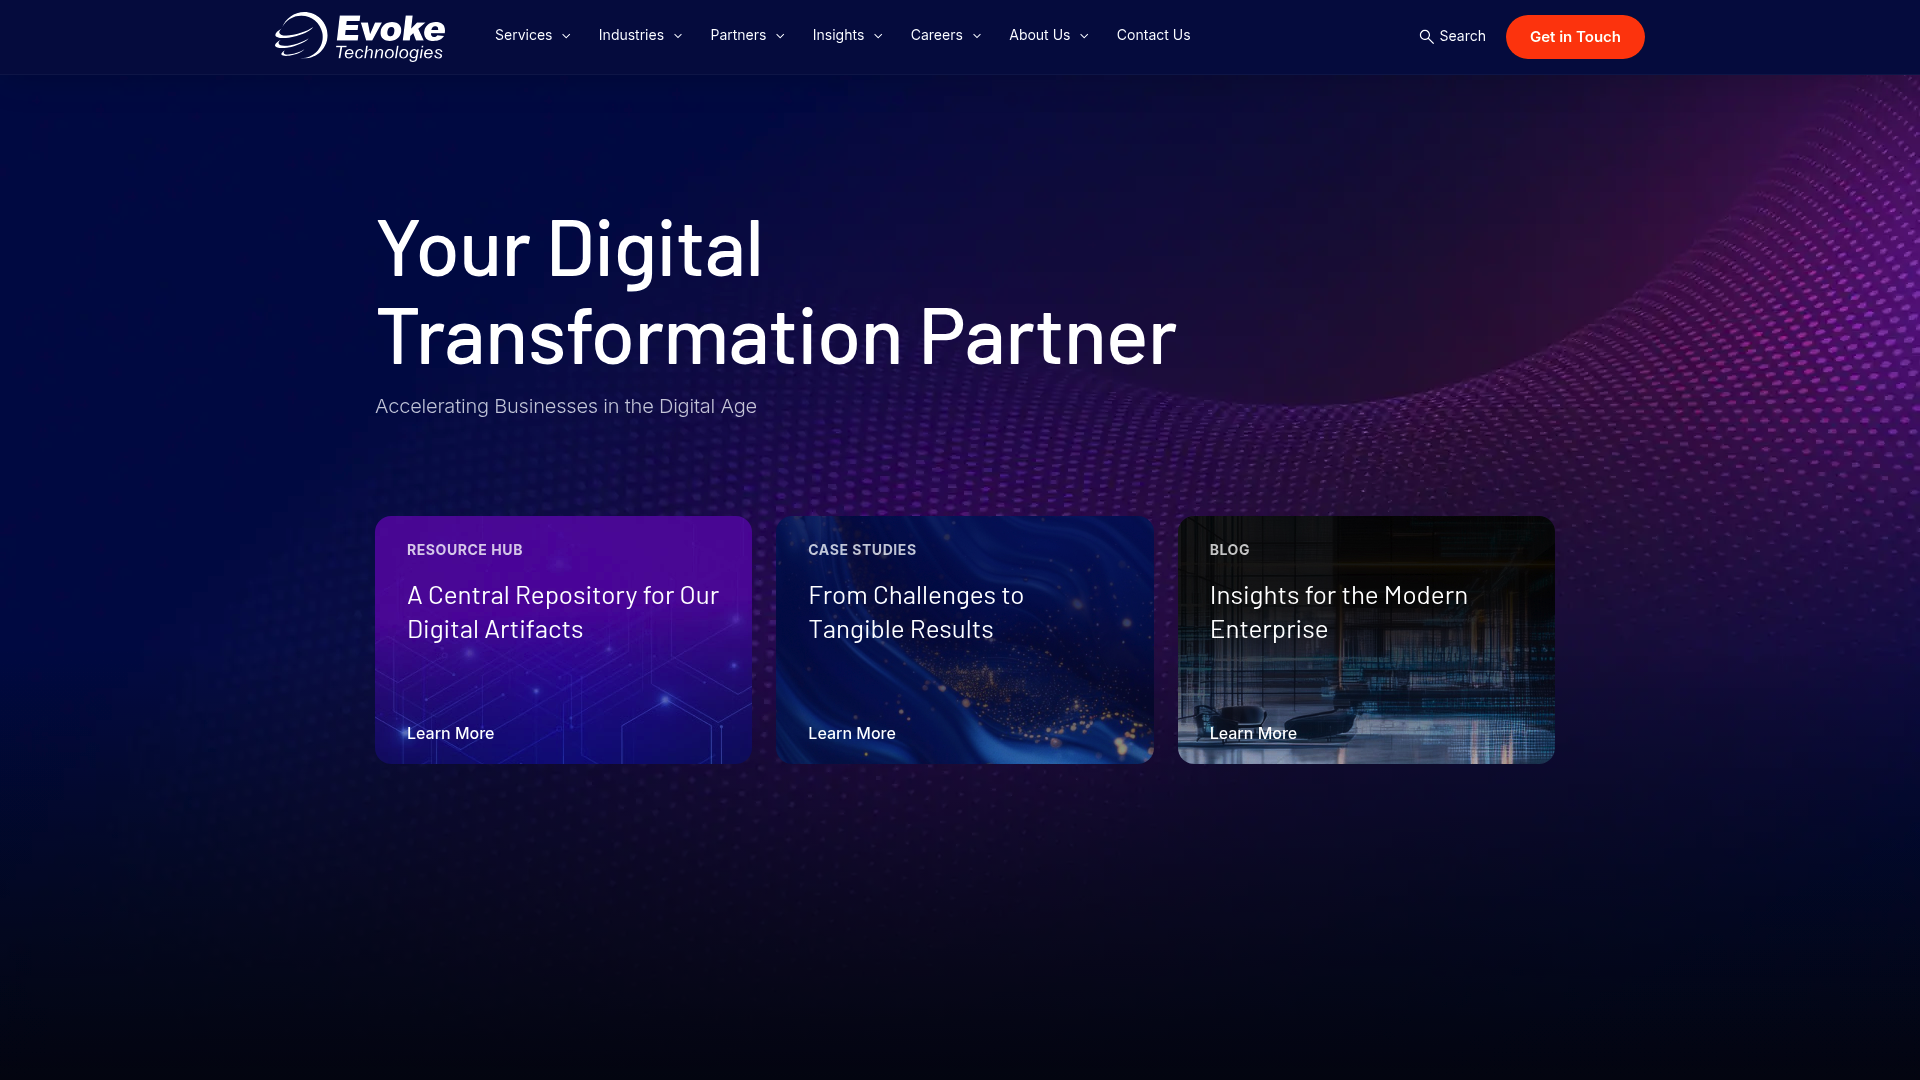The height and width of the screenshot is (1080, 1920).
Task: Click the BLOG label
Action: 1230,550
